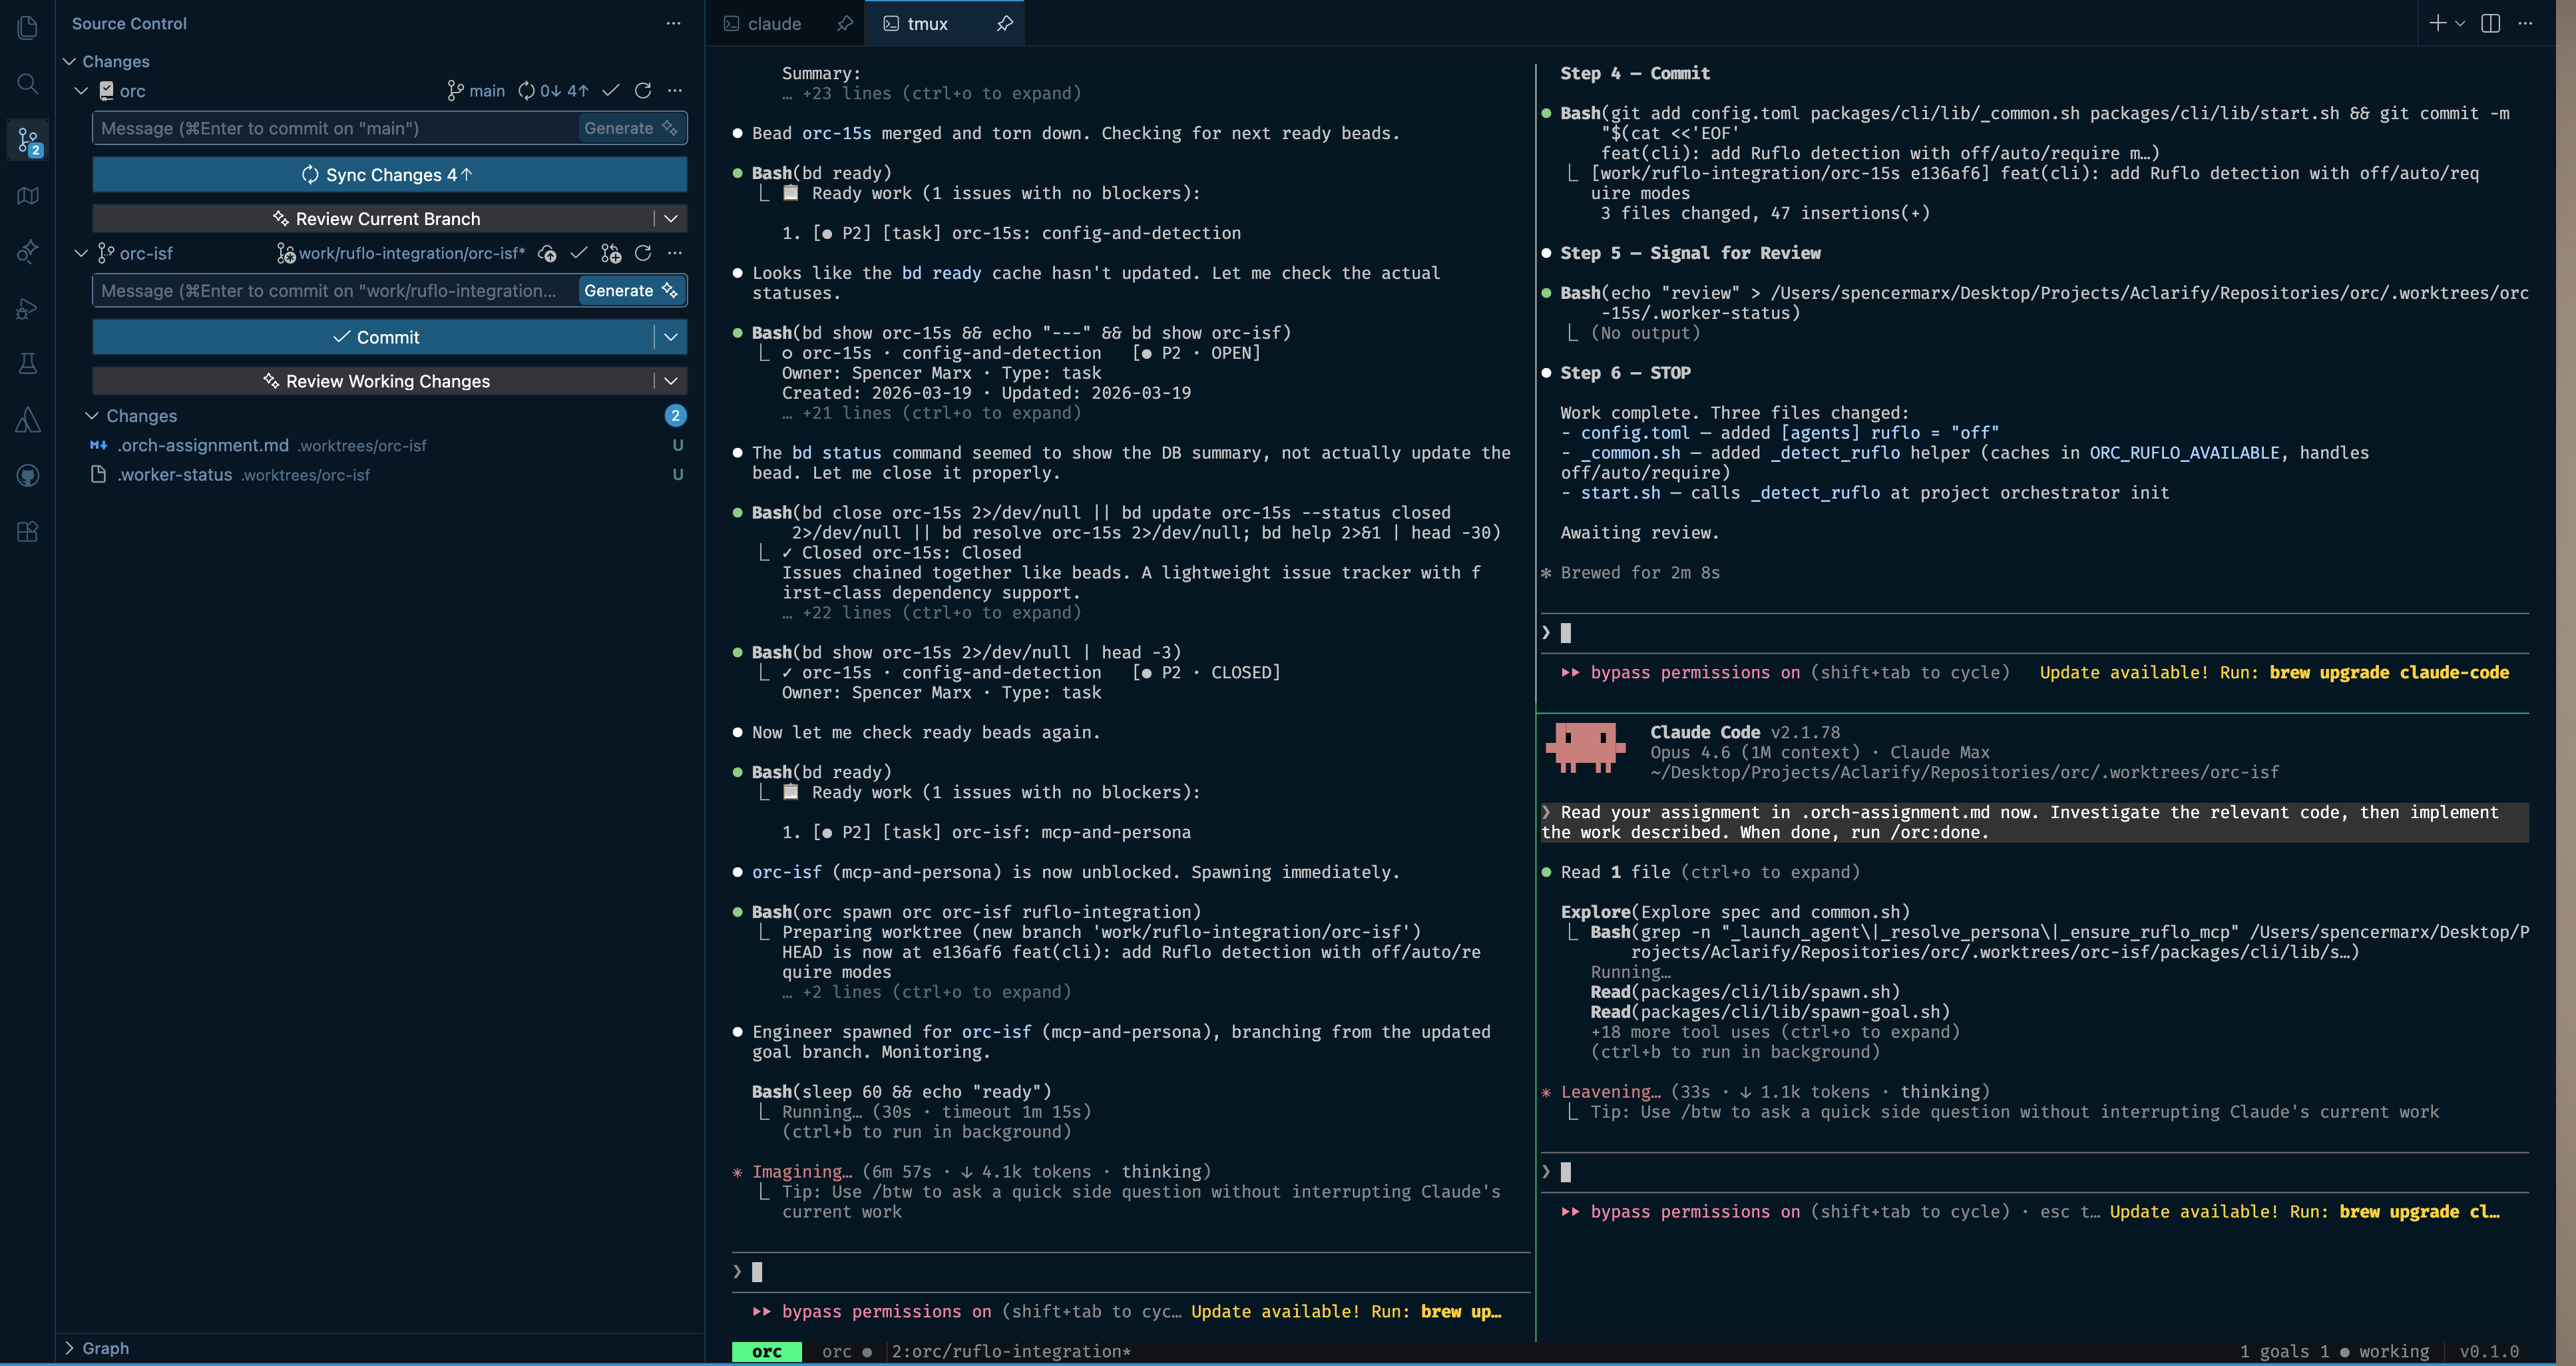This screenshot has width=2576, height=1366.
Task: Split the terminal panel using the split icon
Action: tap(2489, 23)
